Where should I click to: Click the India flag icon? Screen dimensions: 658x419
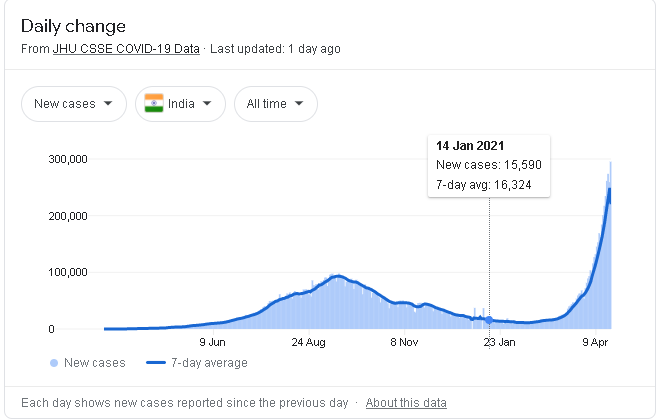[154, 104]
